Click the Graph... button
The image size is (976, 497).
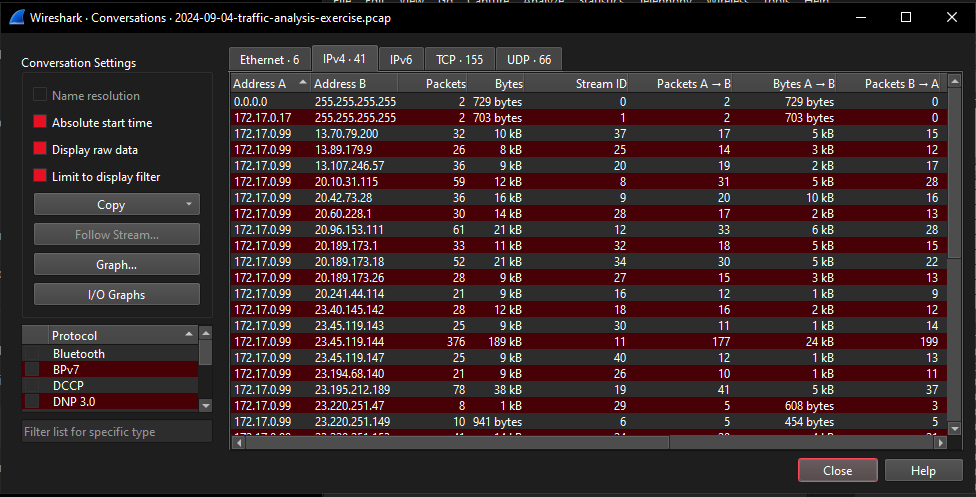(x=116, y=264)
